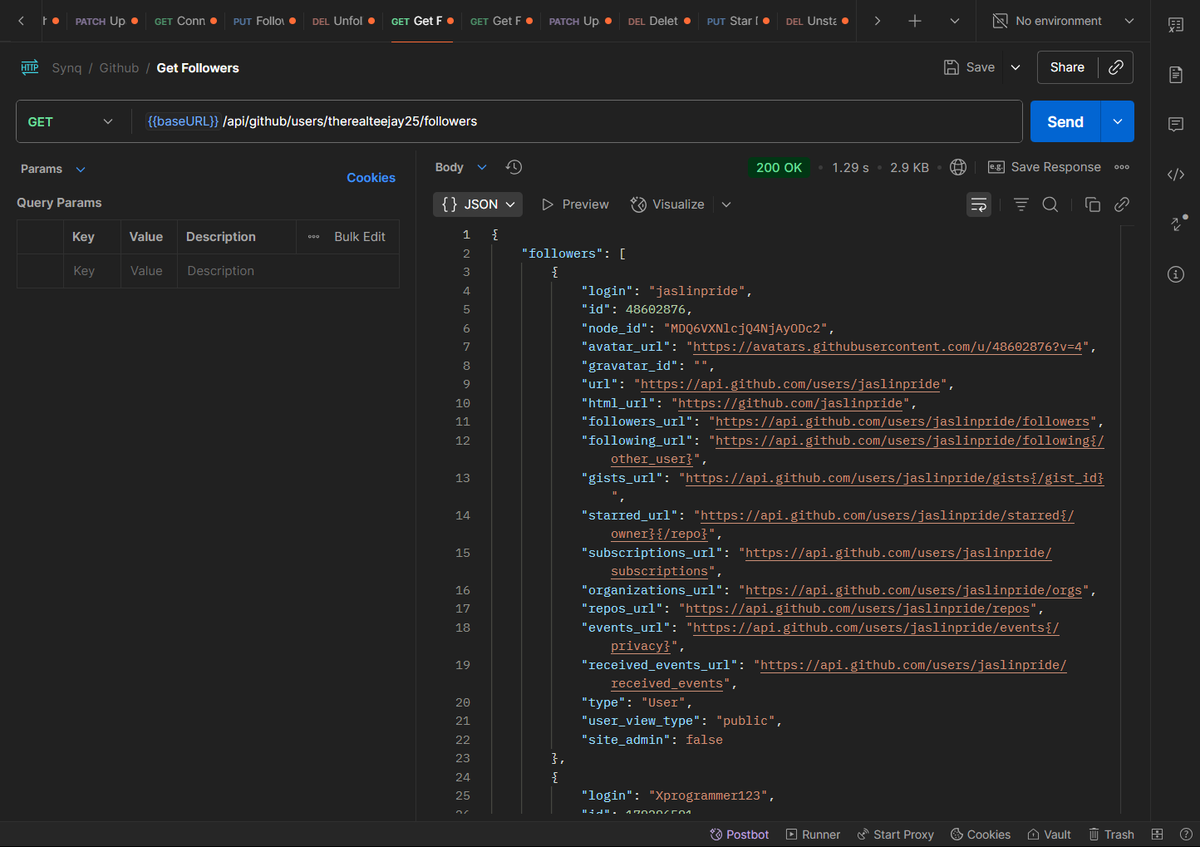
Task: Expand the Send button options arrow
Action: (1117, 121)
